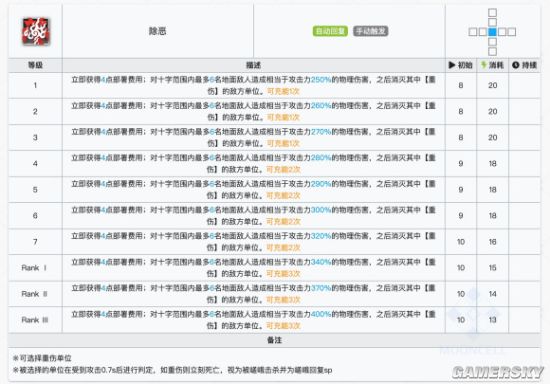Image resolution: width=550 pixels, height=384 pixels.
Task: Select level 2 in the 等级 column
Action: (35, 112)
